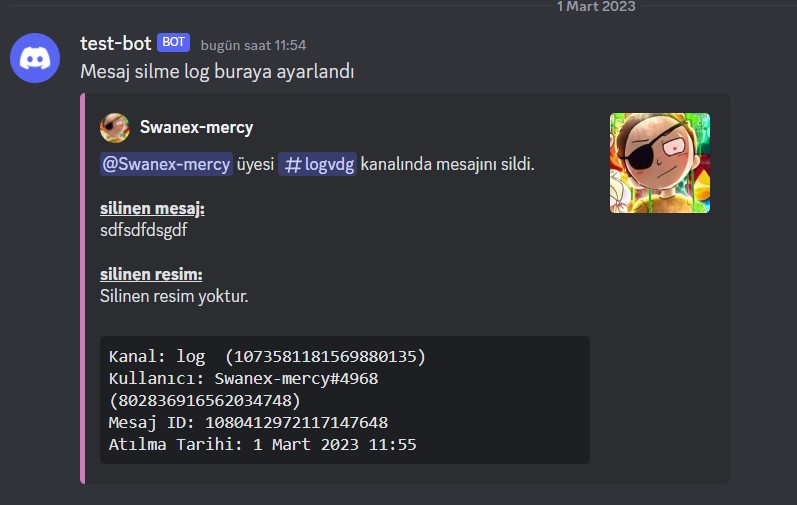Click the Silinen resim yoktur text
Screen dimensions: 797x505
[174, 296]
